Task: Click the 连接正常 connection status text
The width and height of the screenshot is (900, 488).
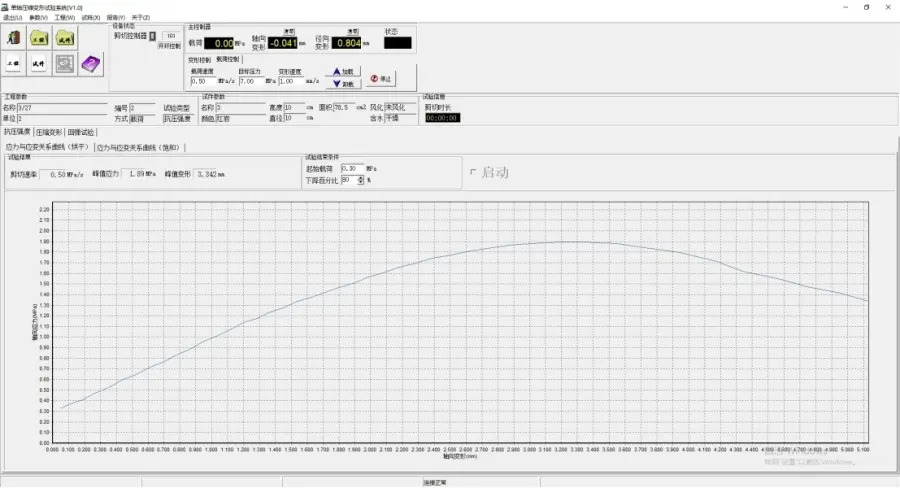Action: pos(435,483)
